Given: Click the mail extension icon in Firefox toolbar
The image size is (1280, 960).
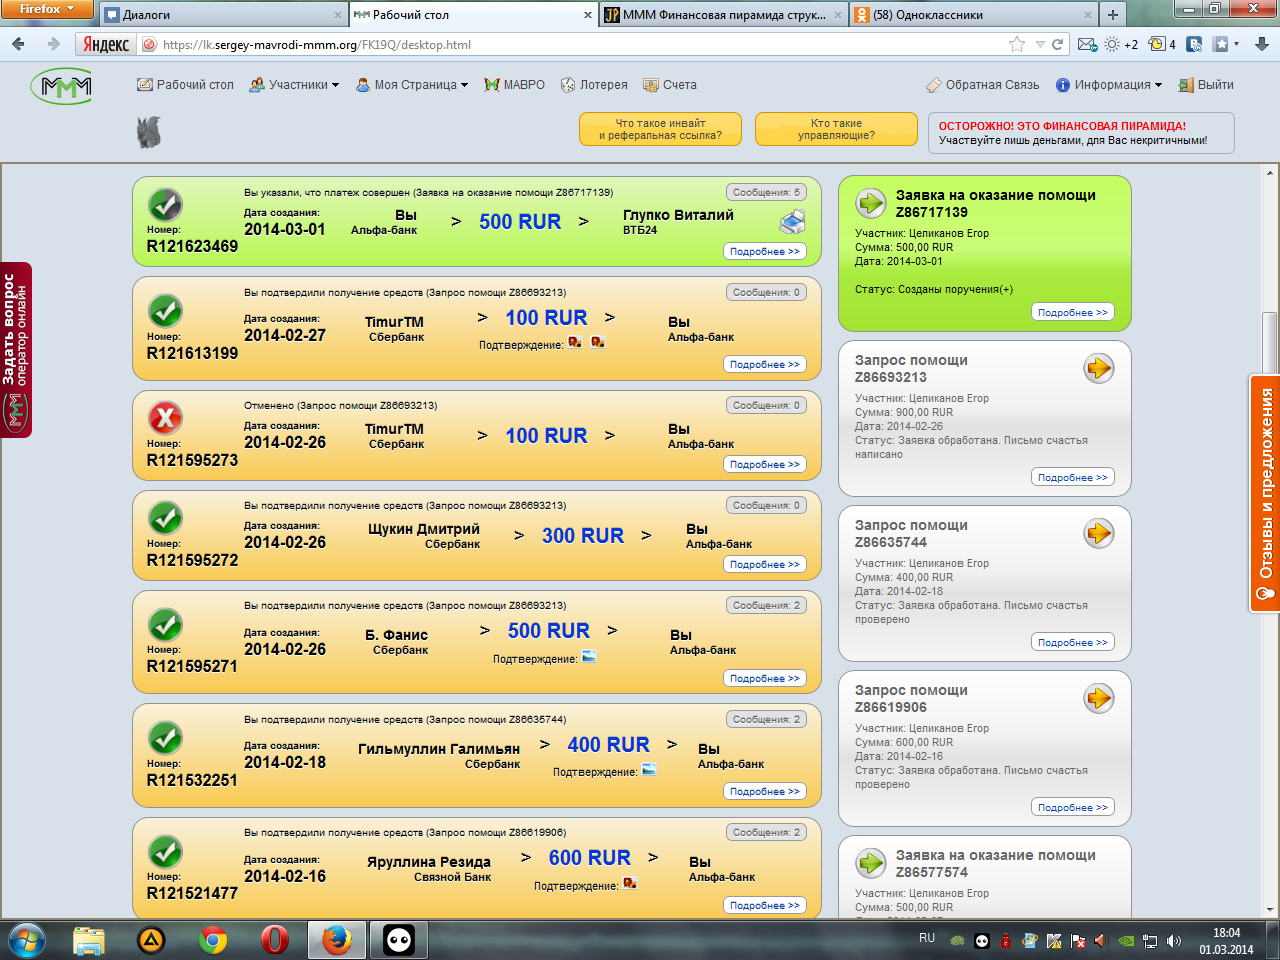Looking at the screenshot, I should 1087,44.
